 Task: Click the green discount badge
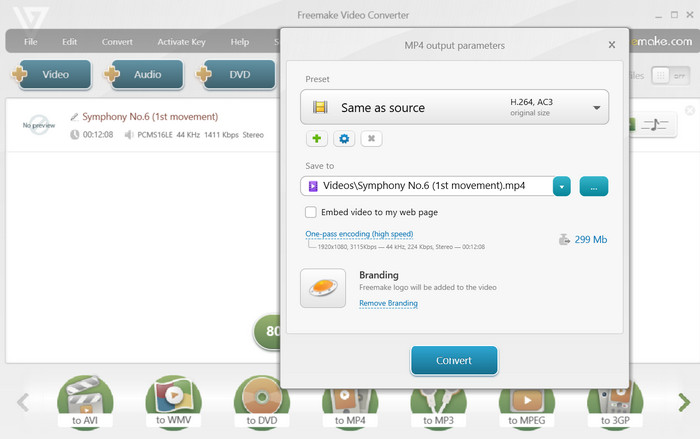coord(267,331)
